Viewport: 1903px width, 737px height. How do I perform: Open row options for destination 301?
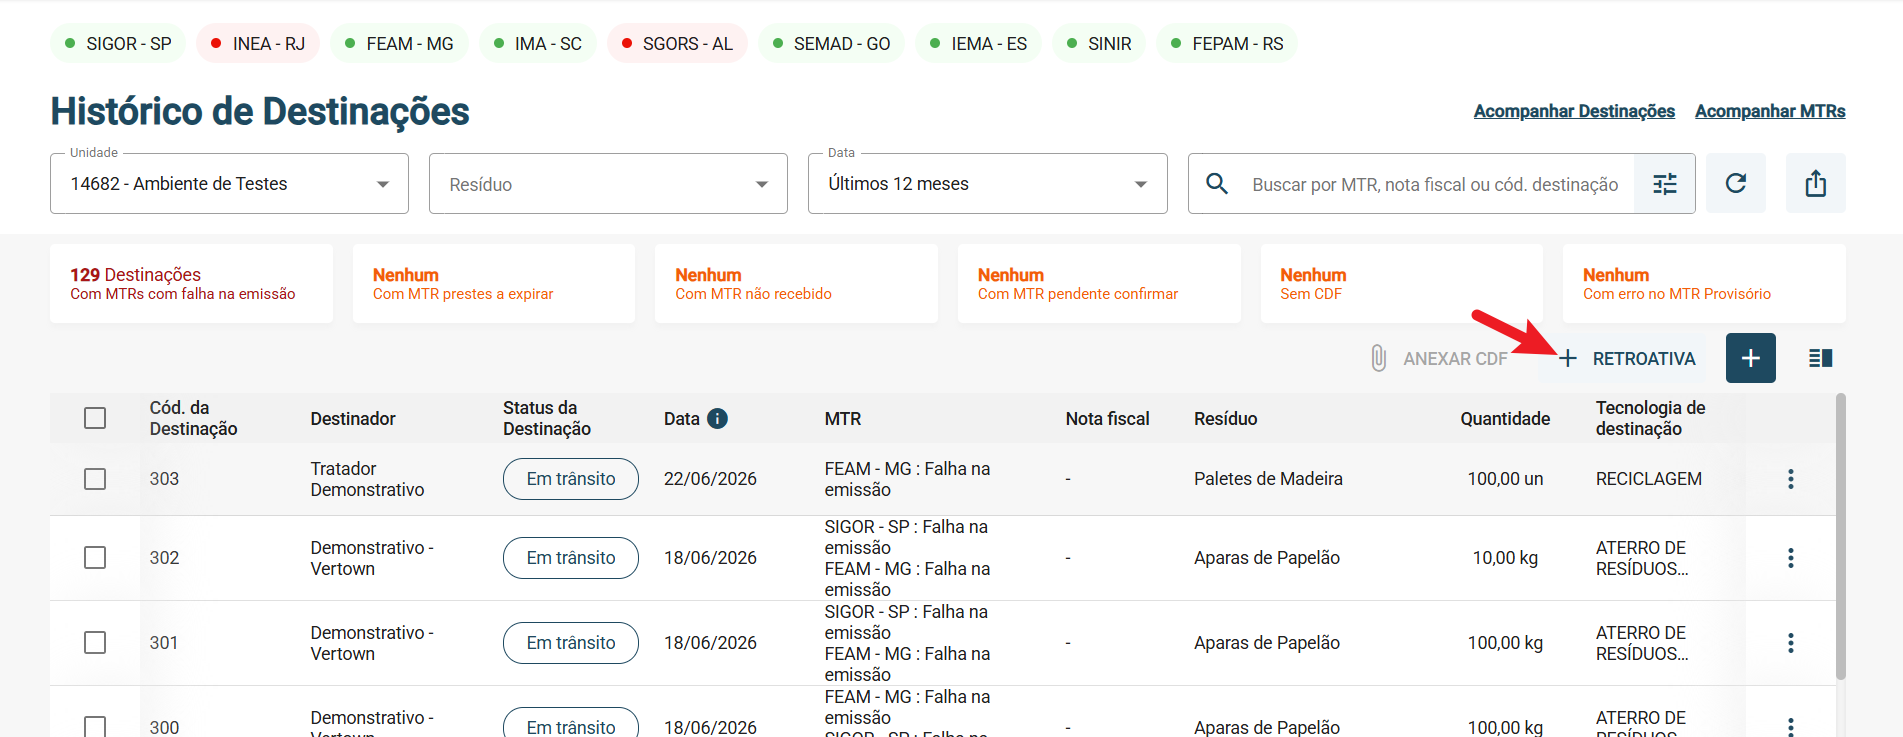pos(1791,643)
